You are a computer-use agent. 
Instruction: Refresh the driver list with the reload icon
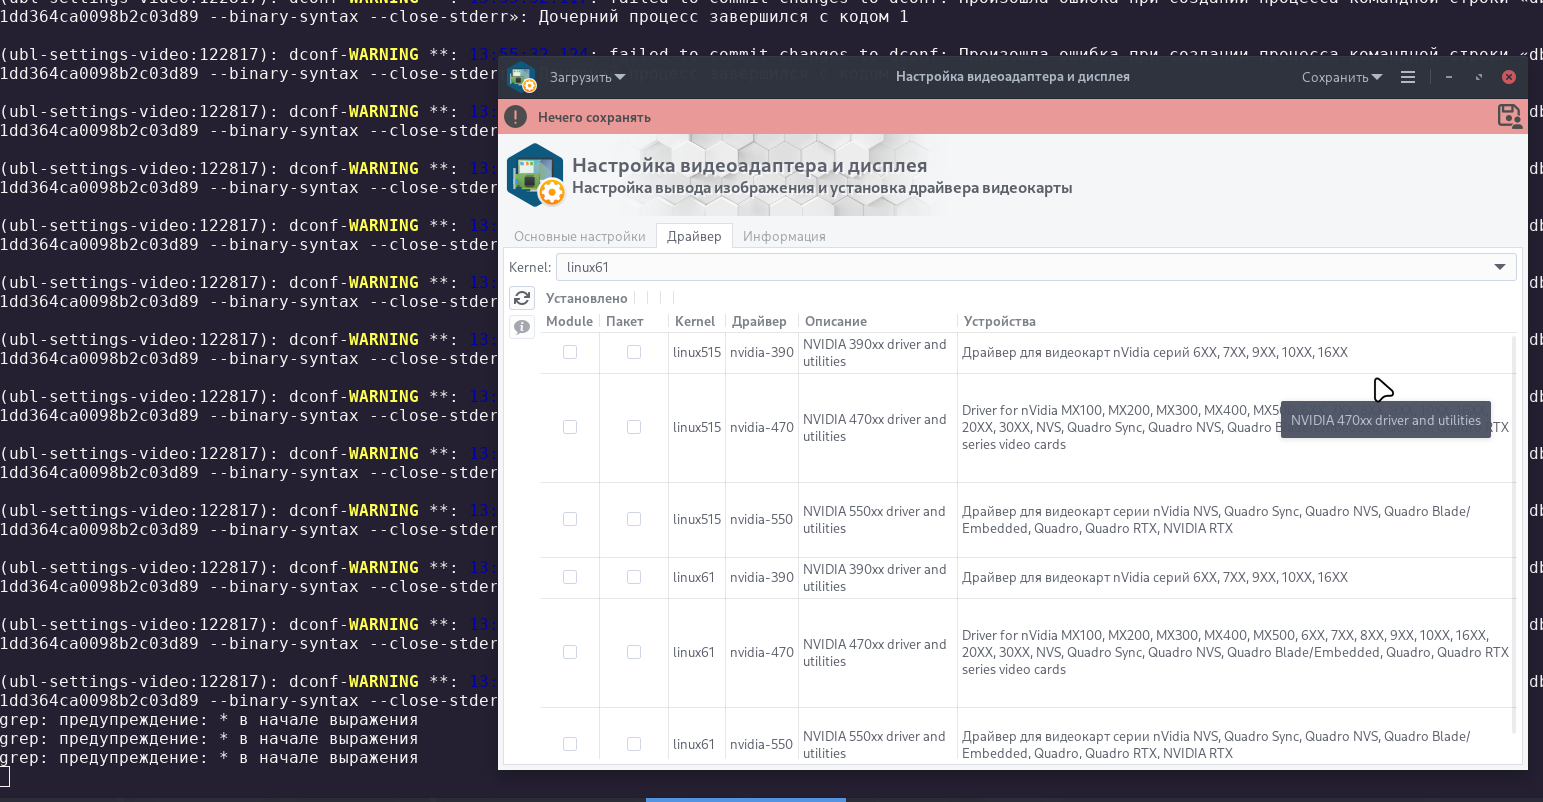(x=522, y=298)
